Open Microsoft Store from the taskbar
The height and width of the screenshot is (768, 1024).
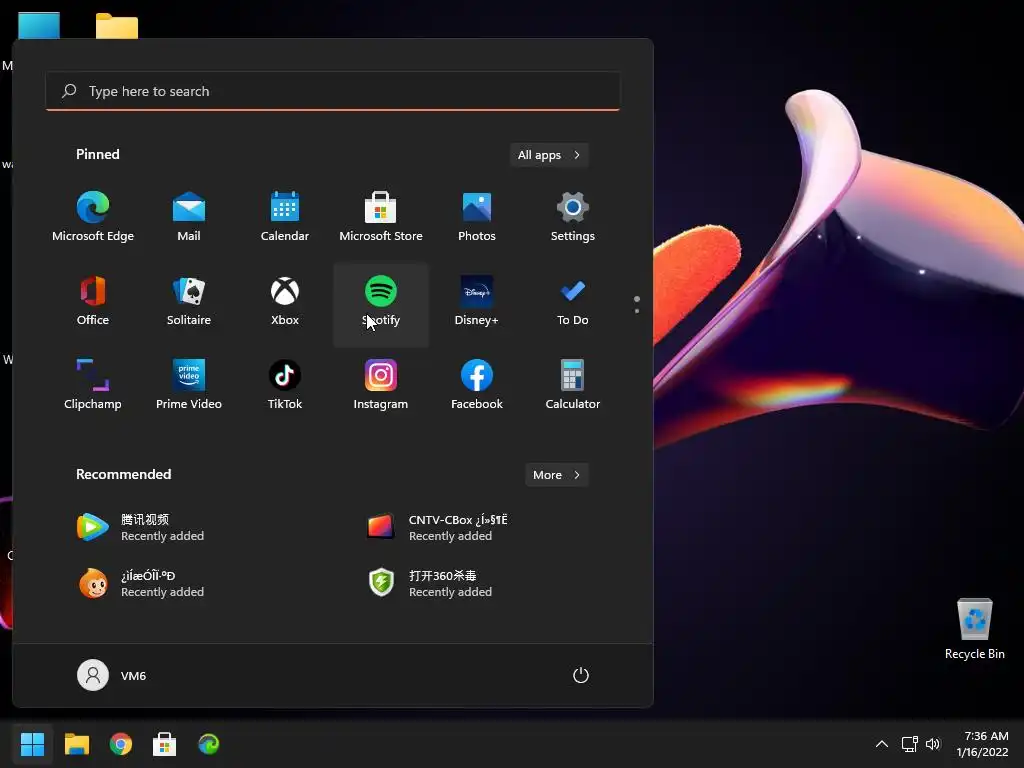[165, 744]
